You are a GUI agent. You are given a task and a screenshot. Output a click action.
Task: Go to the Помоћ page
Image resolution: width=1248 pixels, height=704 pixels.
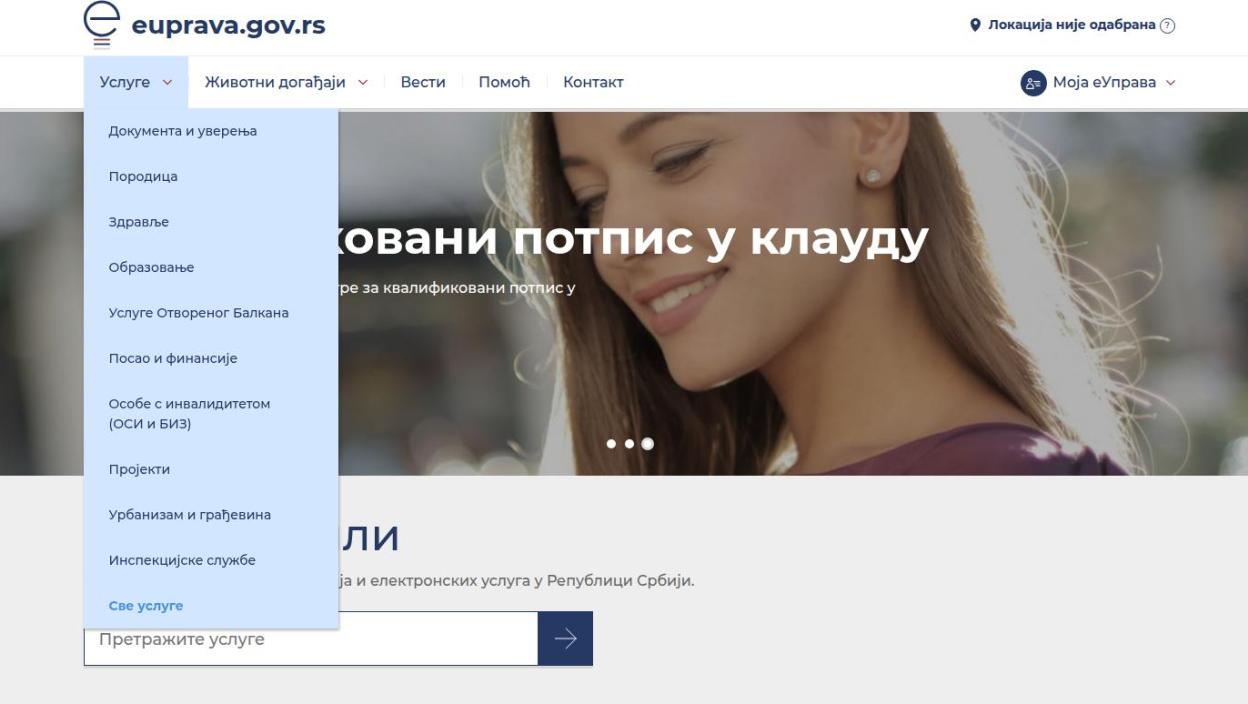(504, 82)
